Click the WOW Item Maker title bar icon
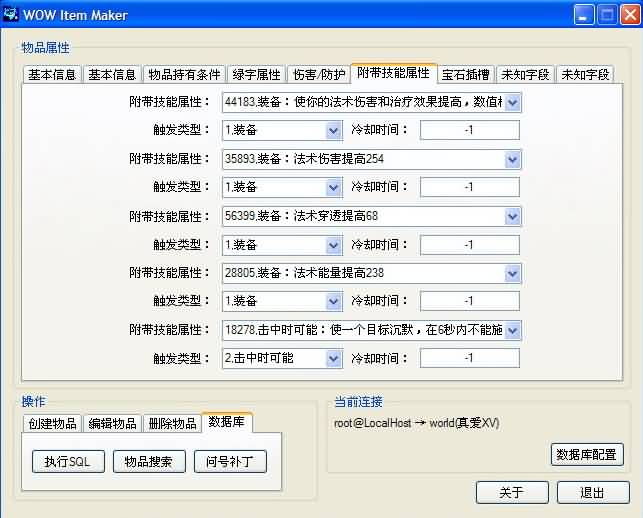The image size is (643, 518). pyautogui.click(x=10, y=14)
